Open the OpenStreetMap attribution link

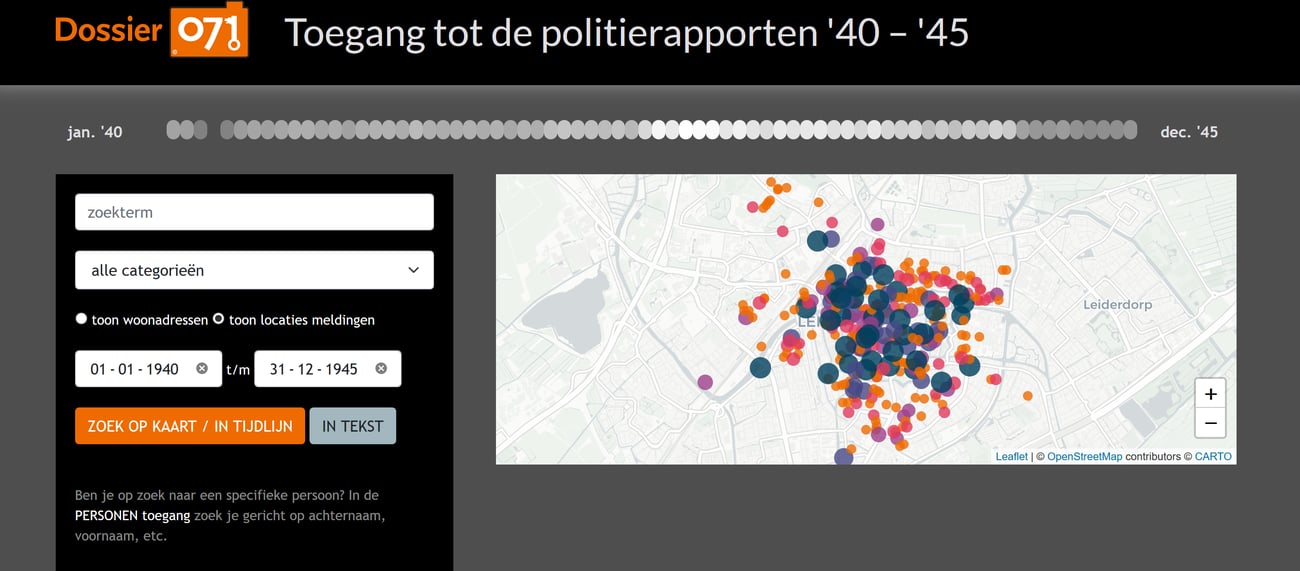1084,457
